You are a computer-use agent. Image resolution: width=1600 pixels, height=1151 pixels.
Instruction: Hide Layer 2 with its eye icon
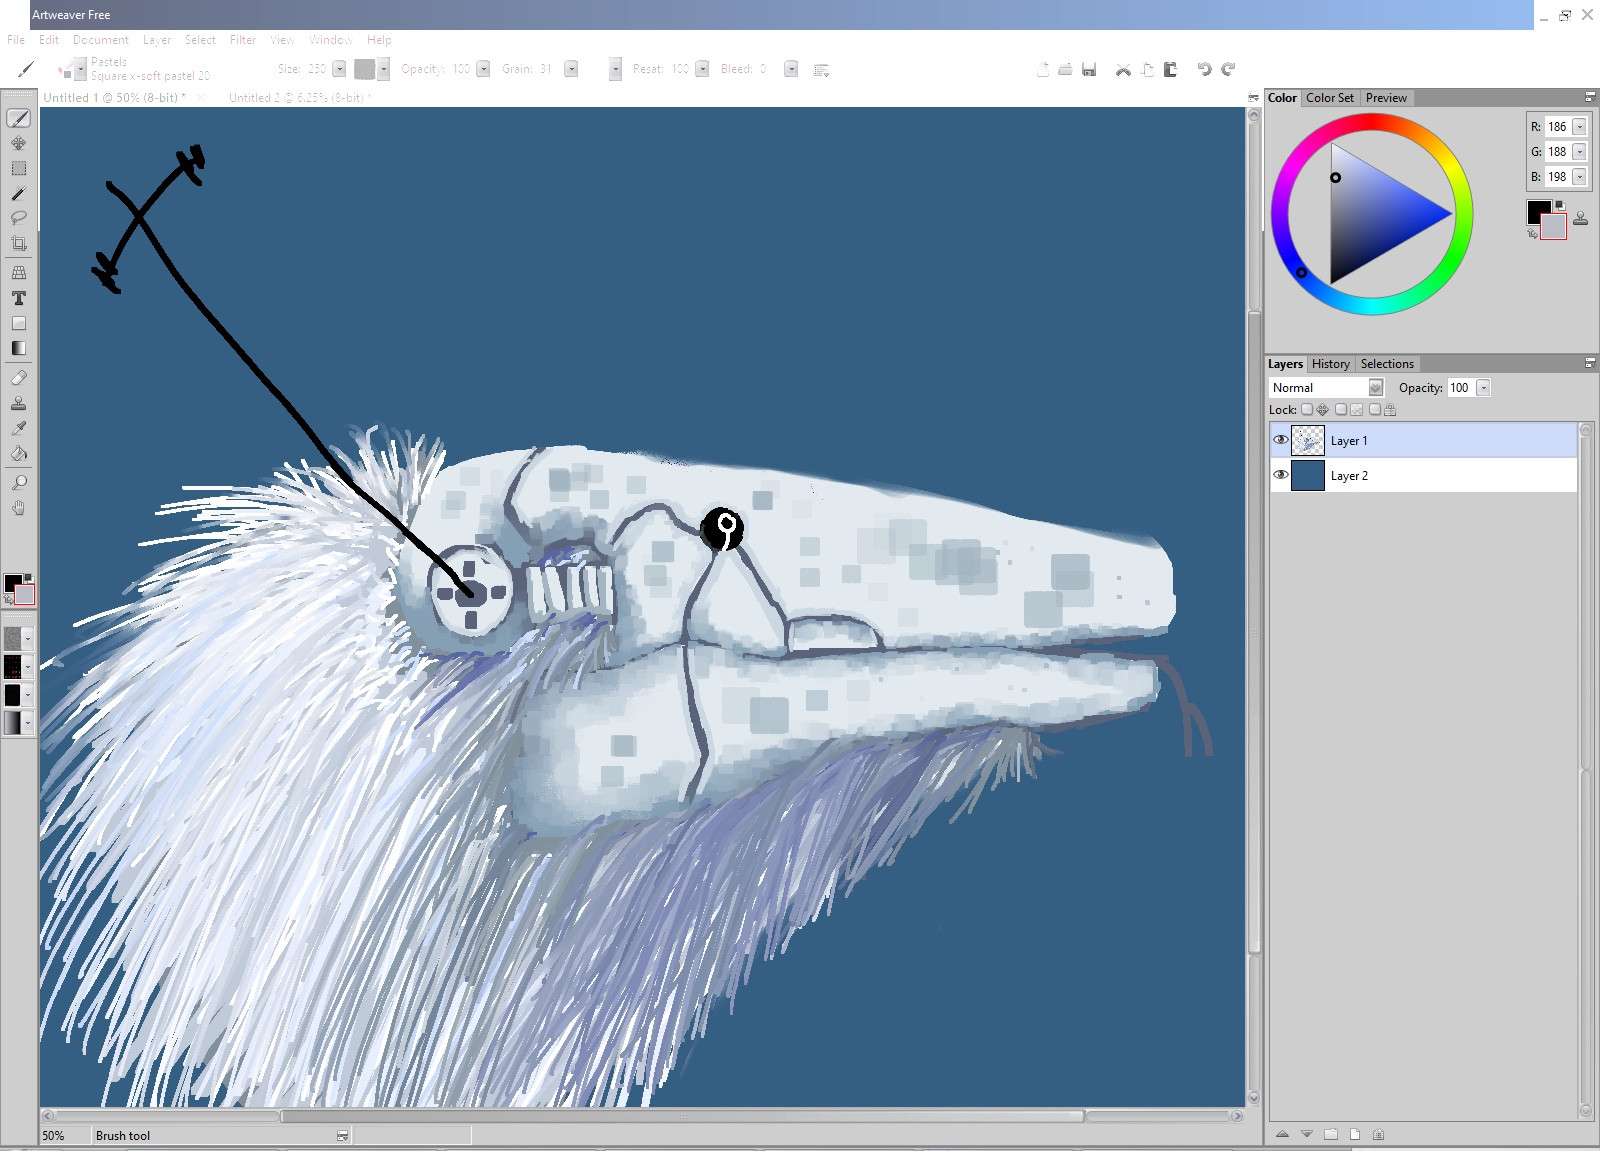coord(1280,475)
